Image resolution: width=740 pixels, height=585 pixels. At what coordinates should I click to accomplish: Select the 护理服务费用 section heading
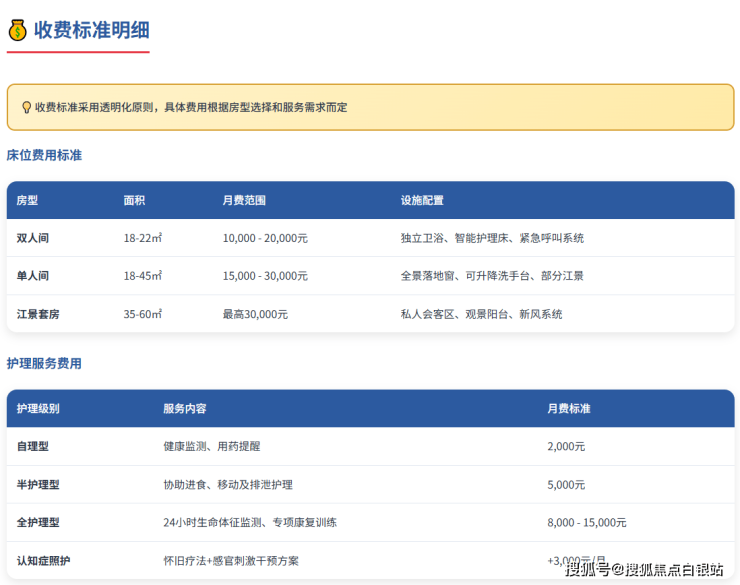click(x=44, y=364)
